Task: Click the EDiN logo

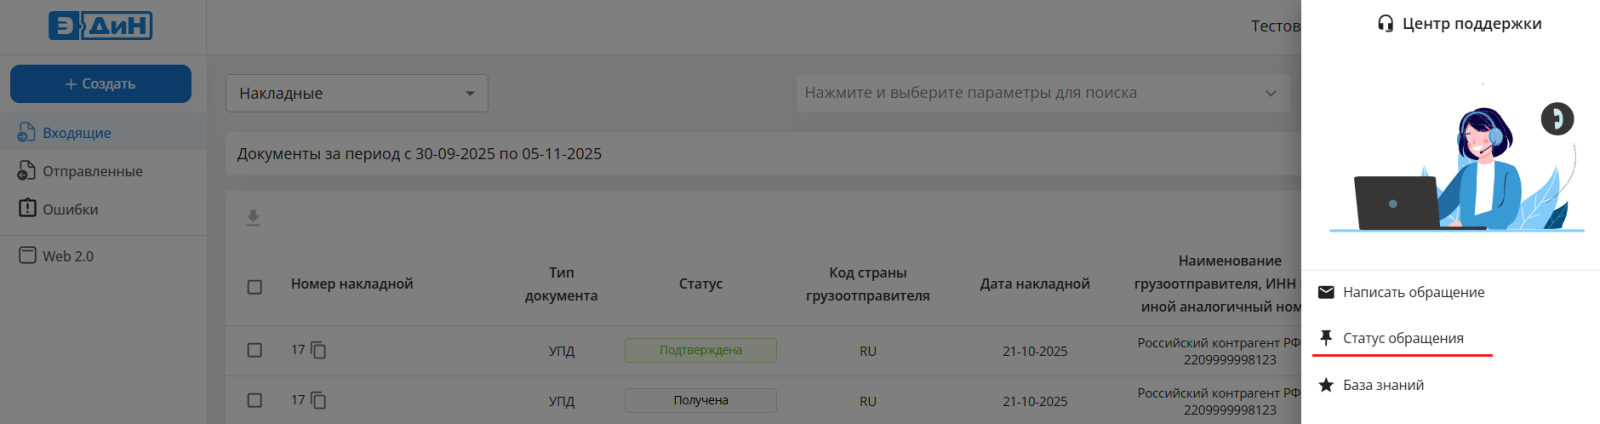Action: [x=100, y=26]
